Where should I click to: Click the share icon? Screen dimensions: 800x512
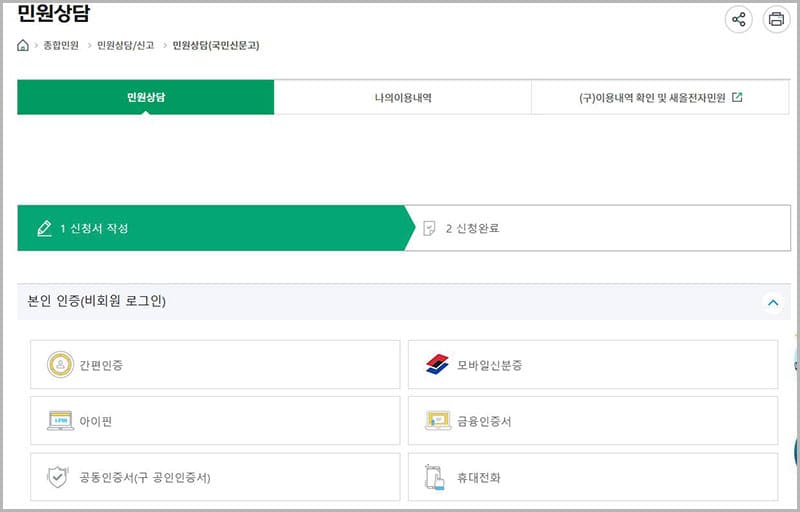pyautogui.click(x=739, y=19)
